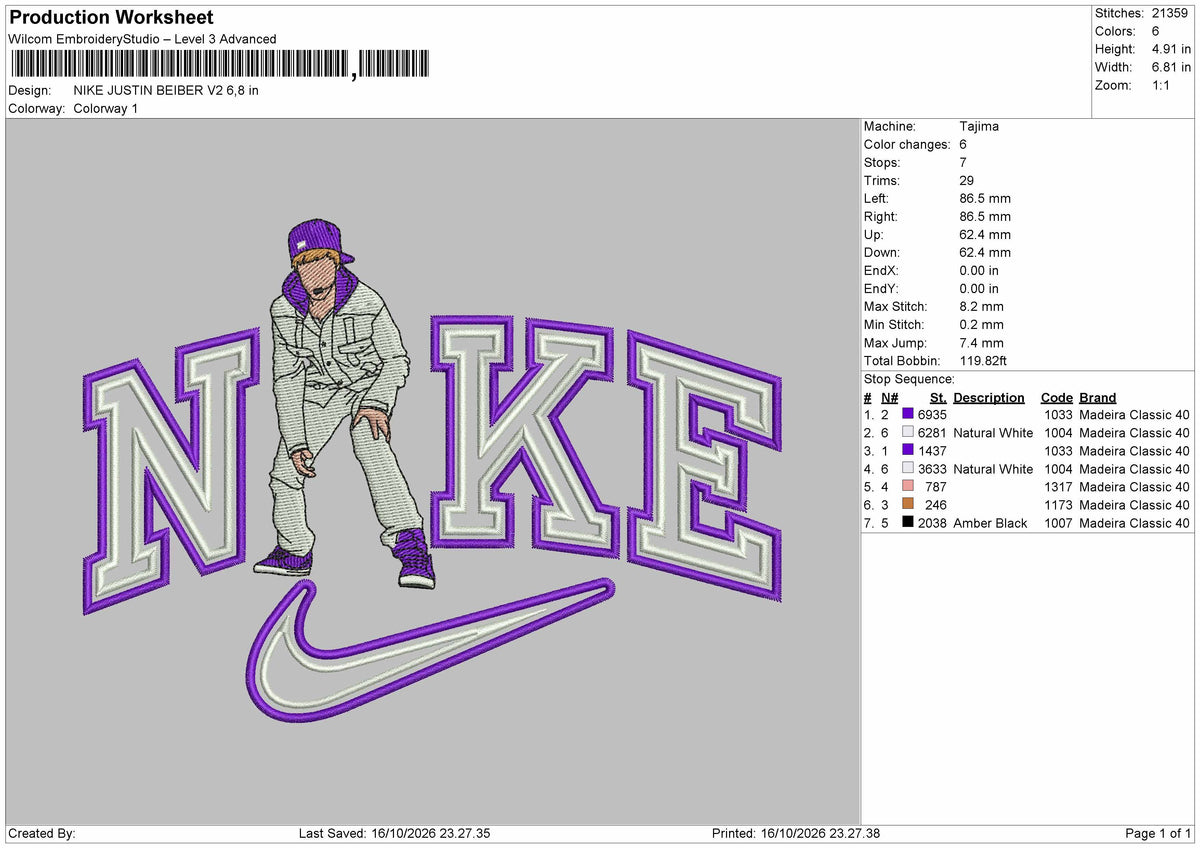Image resolution: width=1200 pixels, height=848 pixels.
Task: Select Min Stitch value "0.2 mm"
Action: [x=981, y=324]
